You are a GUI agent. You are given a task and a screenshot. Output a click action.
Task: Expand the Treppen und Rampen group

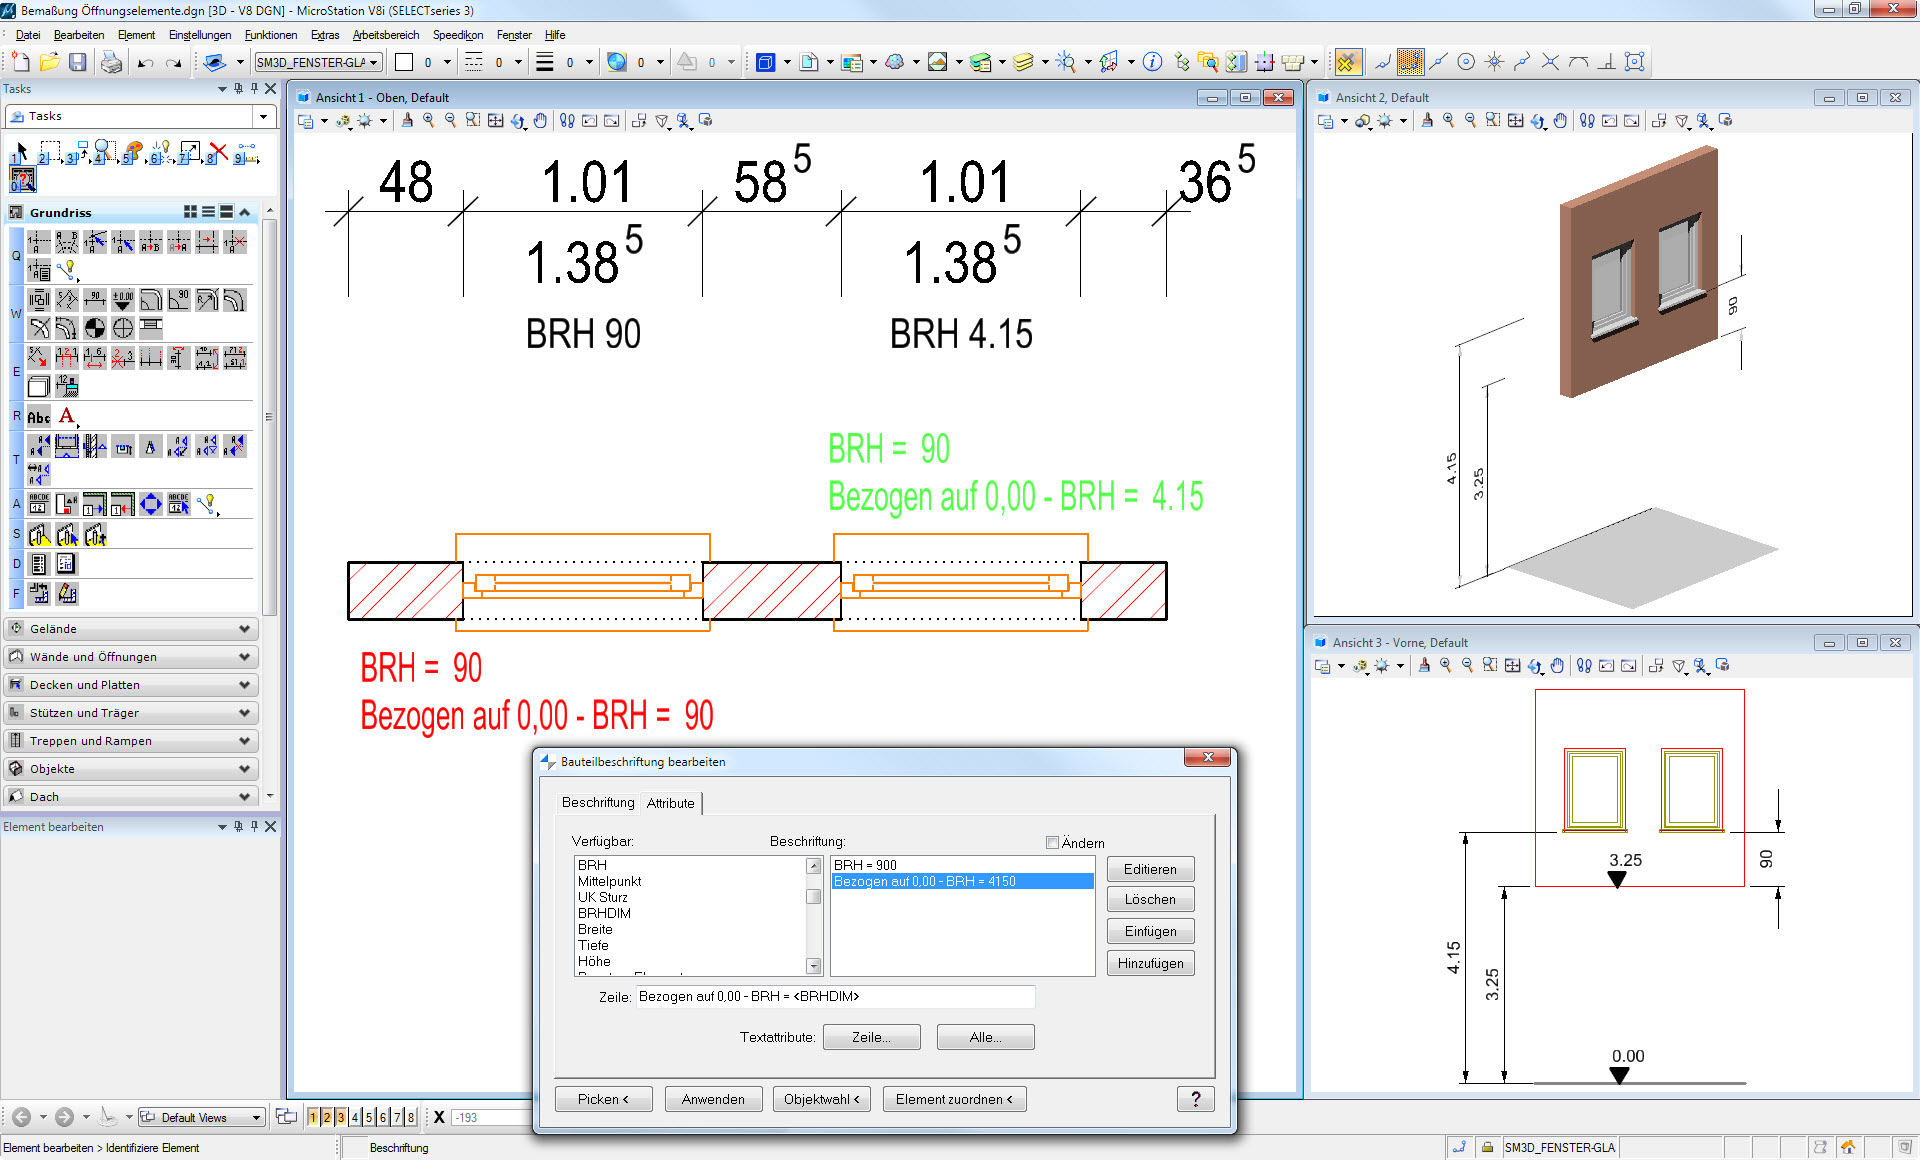pos(131,741)
